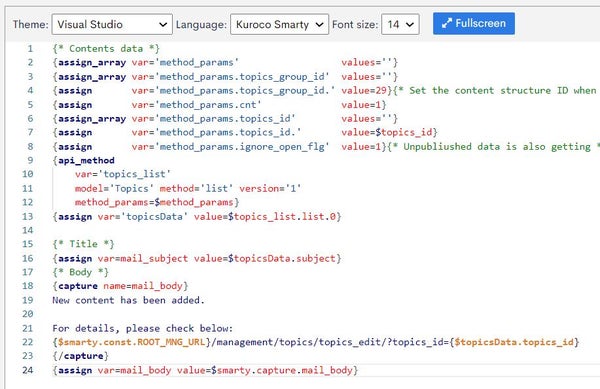Click 'method_params.topics_id' on line 6
Image resolution: width=600 pixels, height=389 pixels.
[225, 119]
